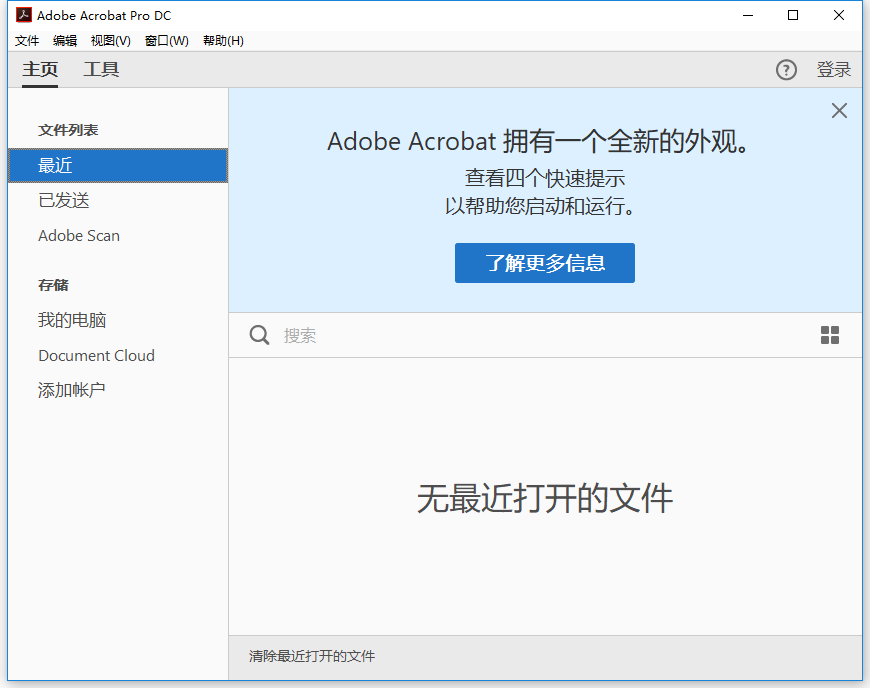This screenshot has width=870, height=688.
Task: Open the 文件 menu
Action: point(27,41)
